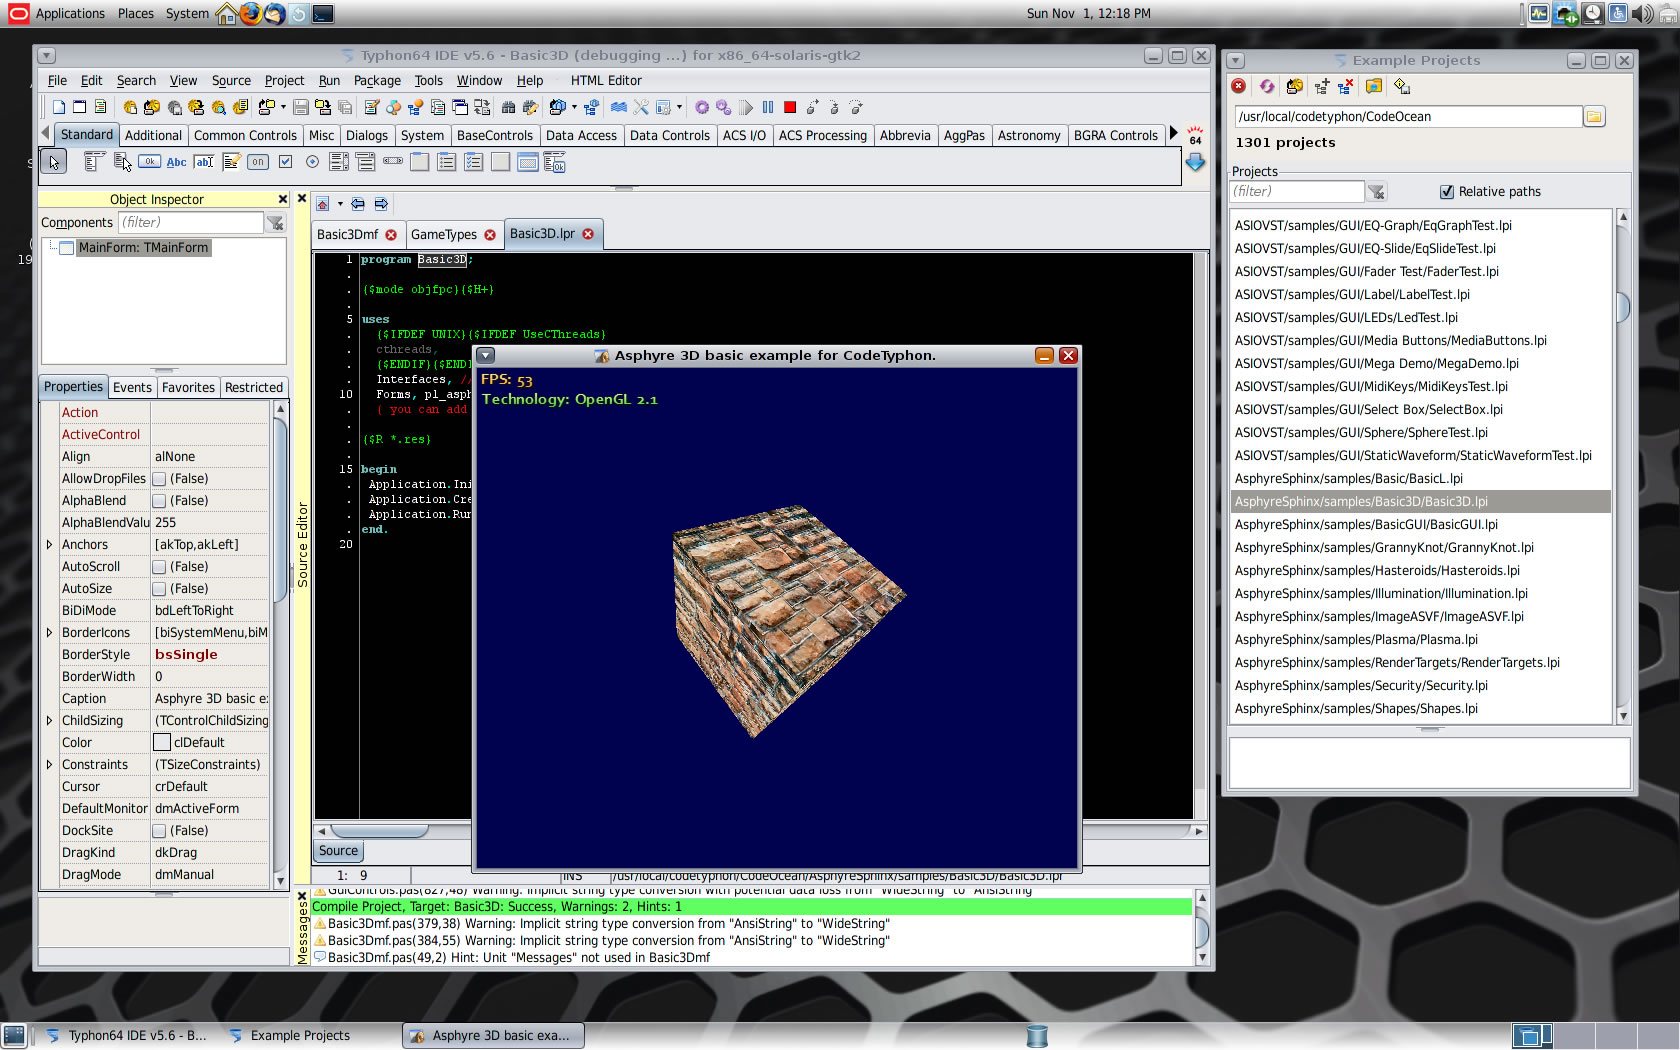Stop debugging with the red square button
Screen dimensions: 1680x1050
click(x=790, y=107)
